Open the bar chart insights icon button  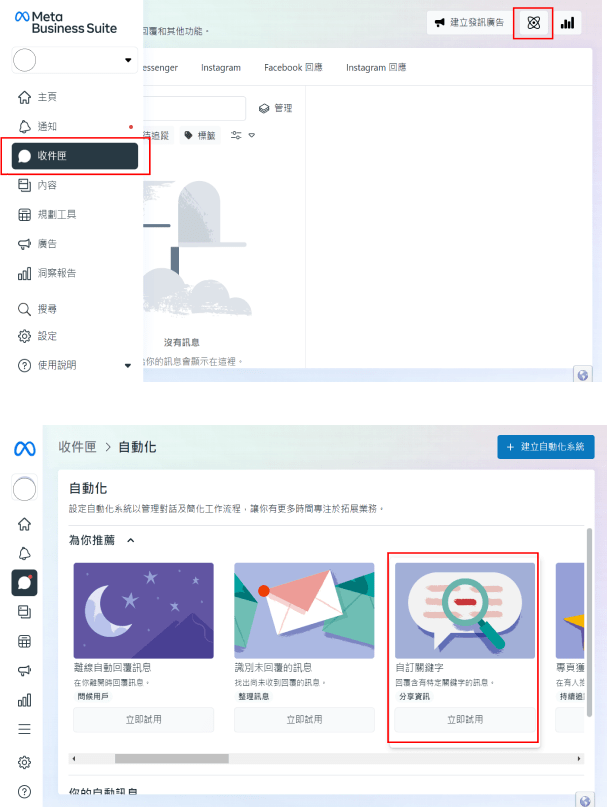[x=567, y=23]
